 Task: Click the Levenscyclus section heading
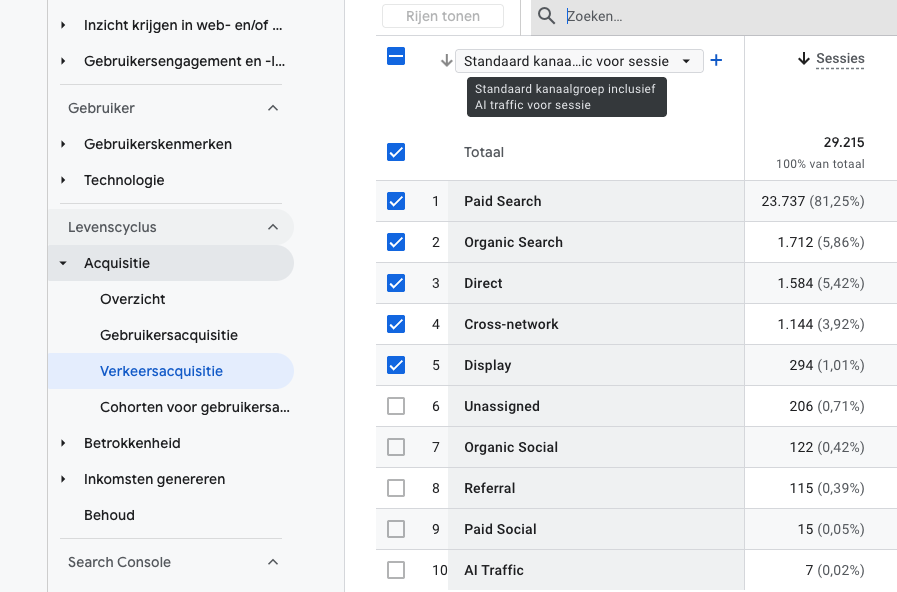tap(112, 227)
